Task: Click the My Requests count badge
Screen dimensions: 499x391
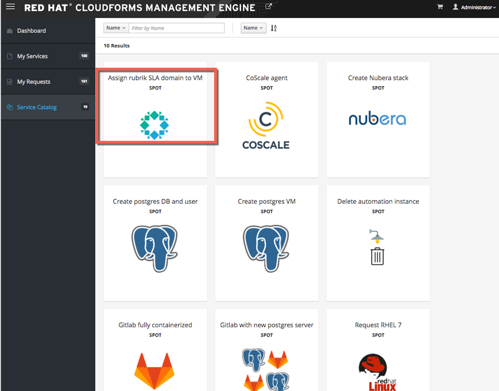Action: [84, 81]
